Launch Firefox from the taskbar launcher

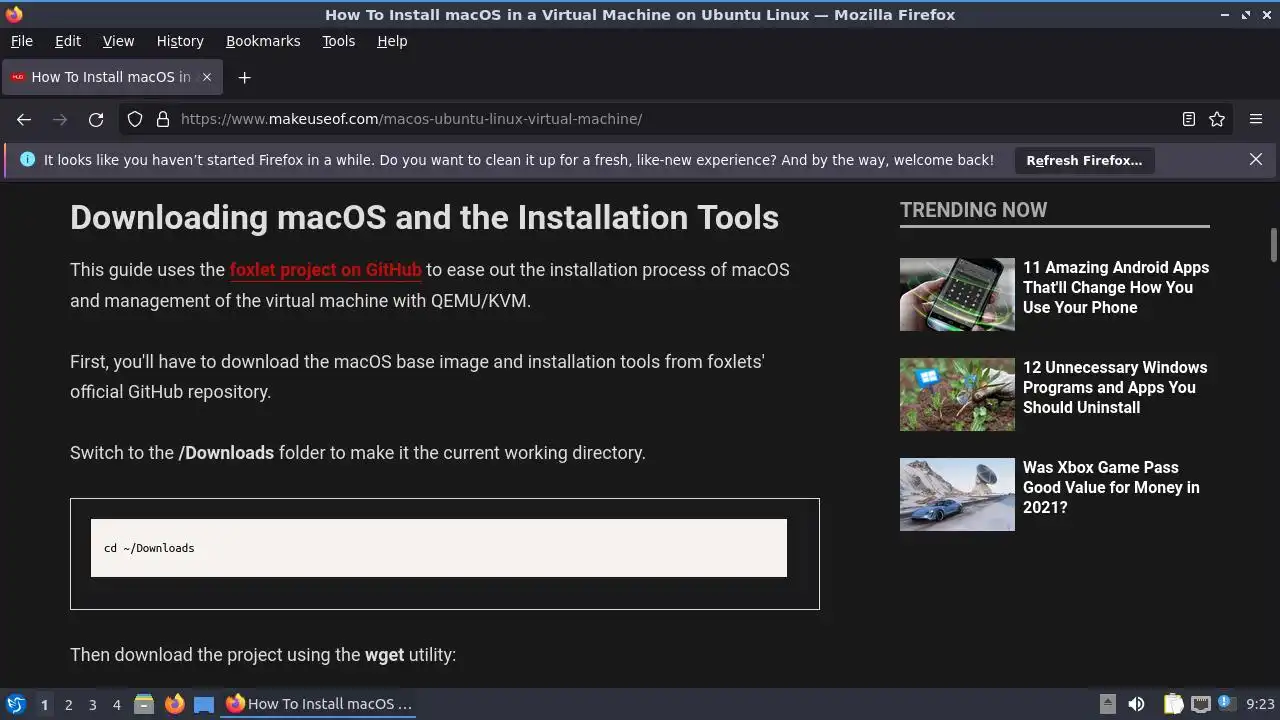[x=174, y=704]
